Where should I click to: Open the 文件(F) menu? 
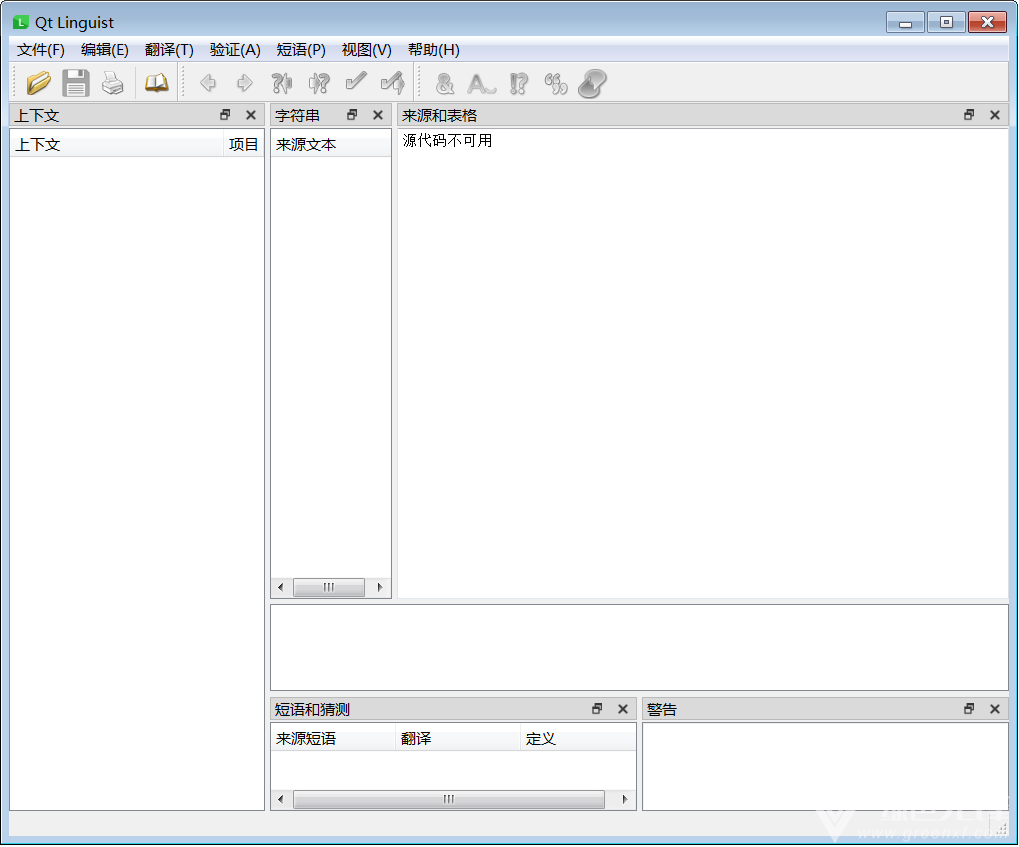click(x=40, y=50)
